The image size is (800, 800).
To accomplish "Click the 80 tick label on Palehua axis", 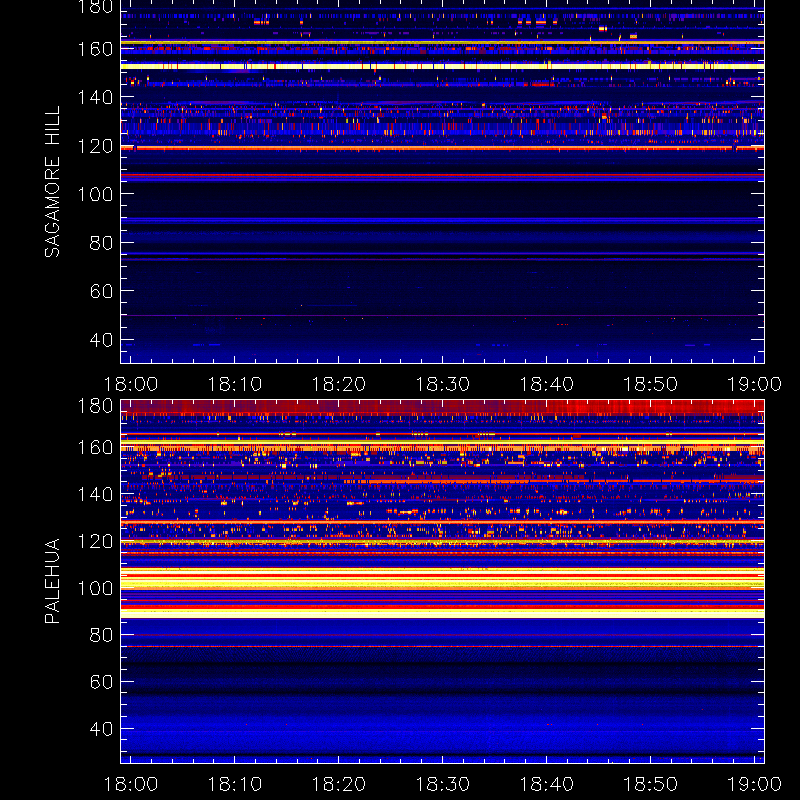I will pyautogui.click(x=101, y=635).
